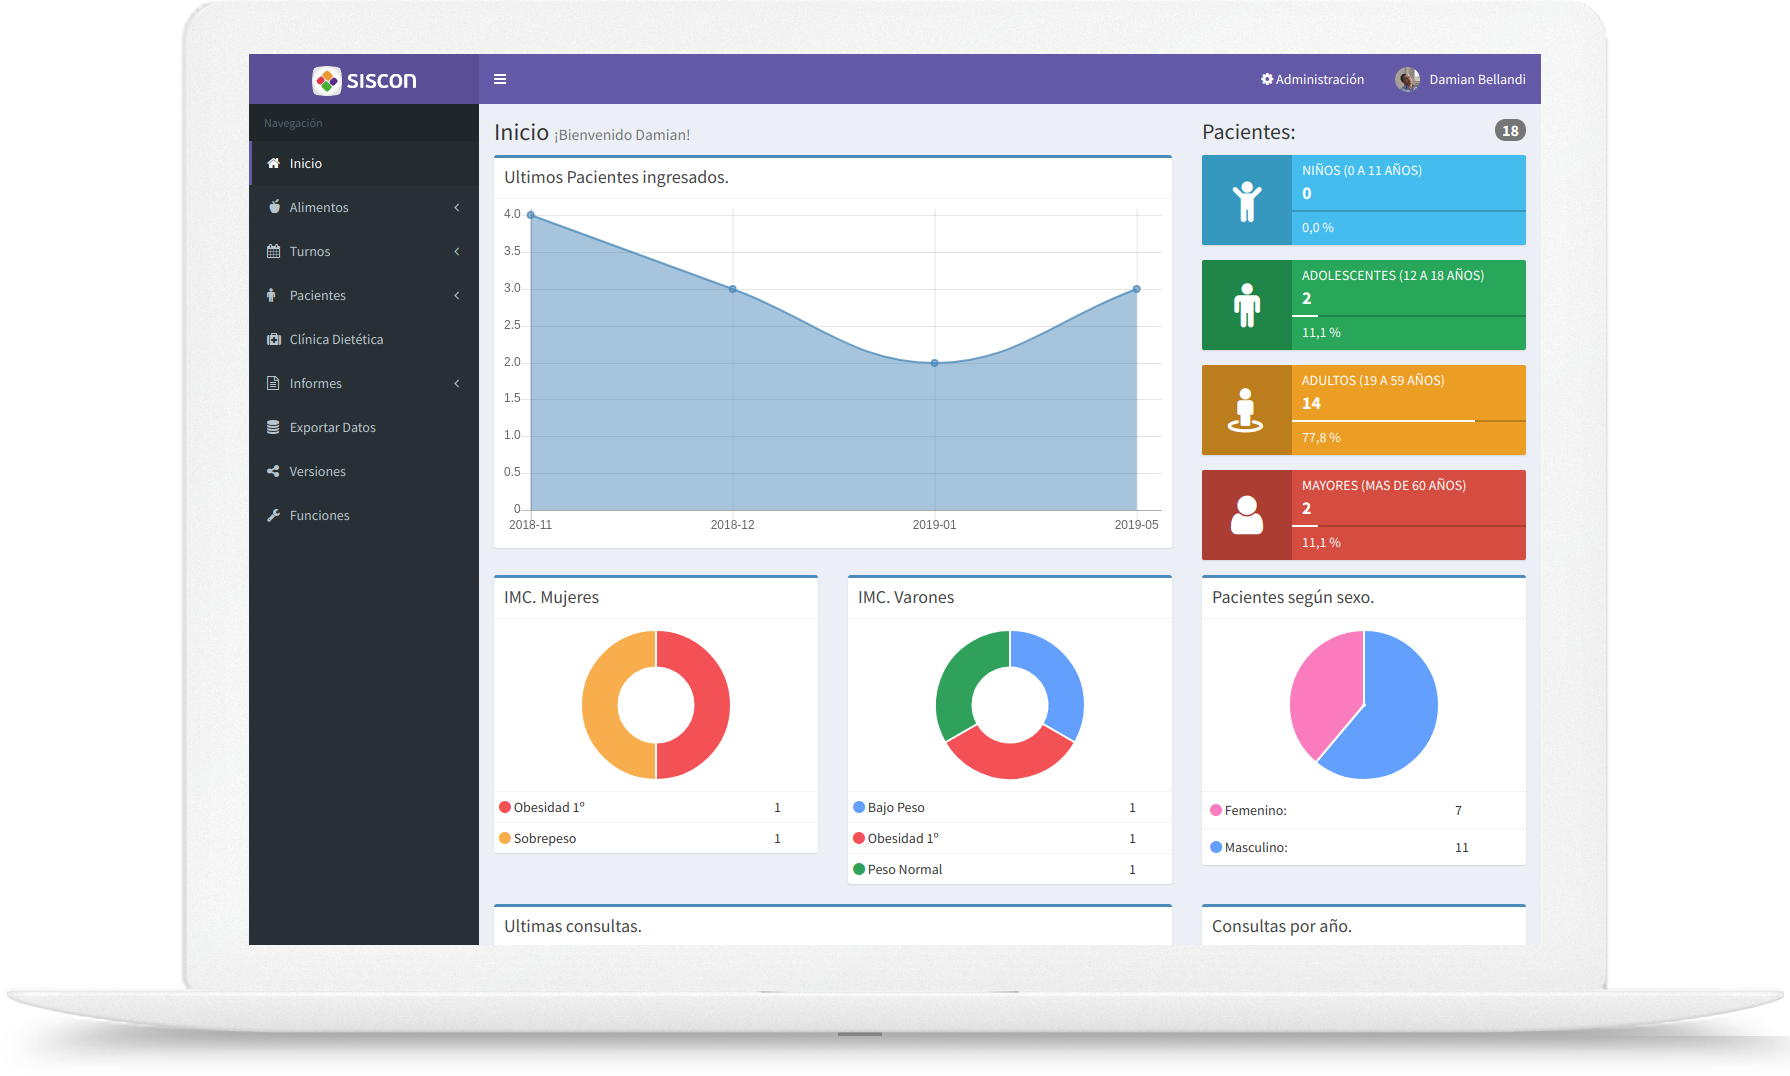Click the Funciones wrench icon

click(x=273, y=515)
